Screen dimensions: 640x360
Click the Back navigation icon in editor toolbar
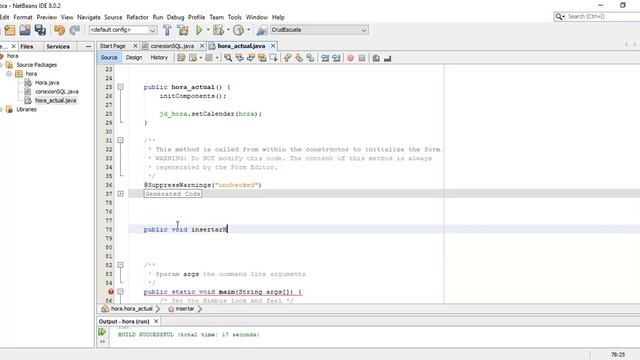193,58
